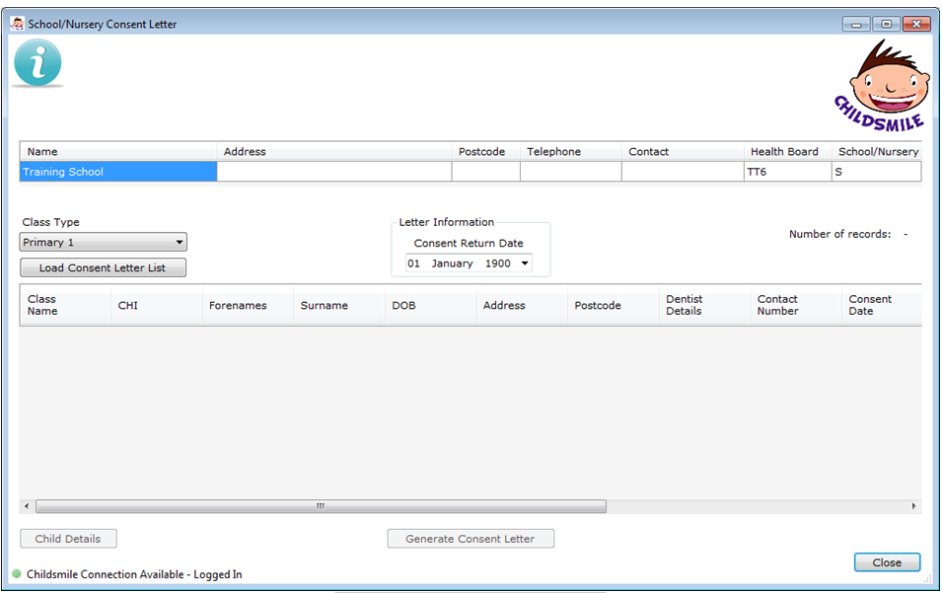The height and width of the screenshot is (593, 942).
Task: Select the Training School row
Action: pos(118,172)
